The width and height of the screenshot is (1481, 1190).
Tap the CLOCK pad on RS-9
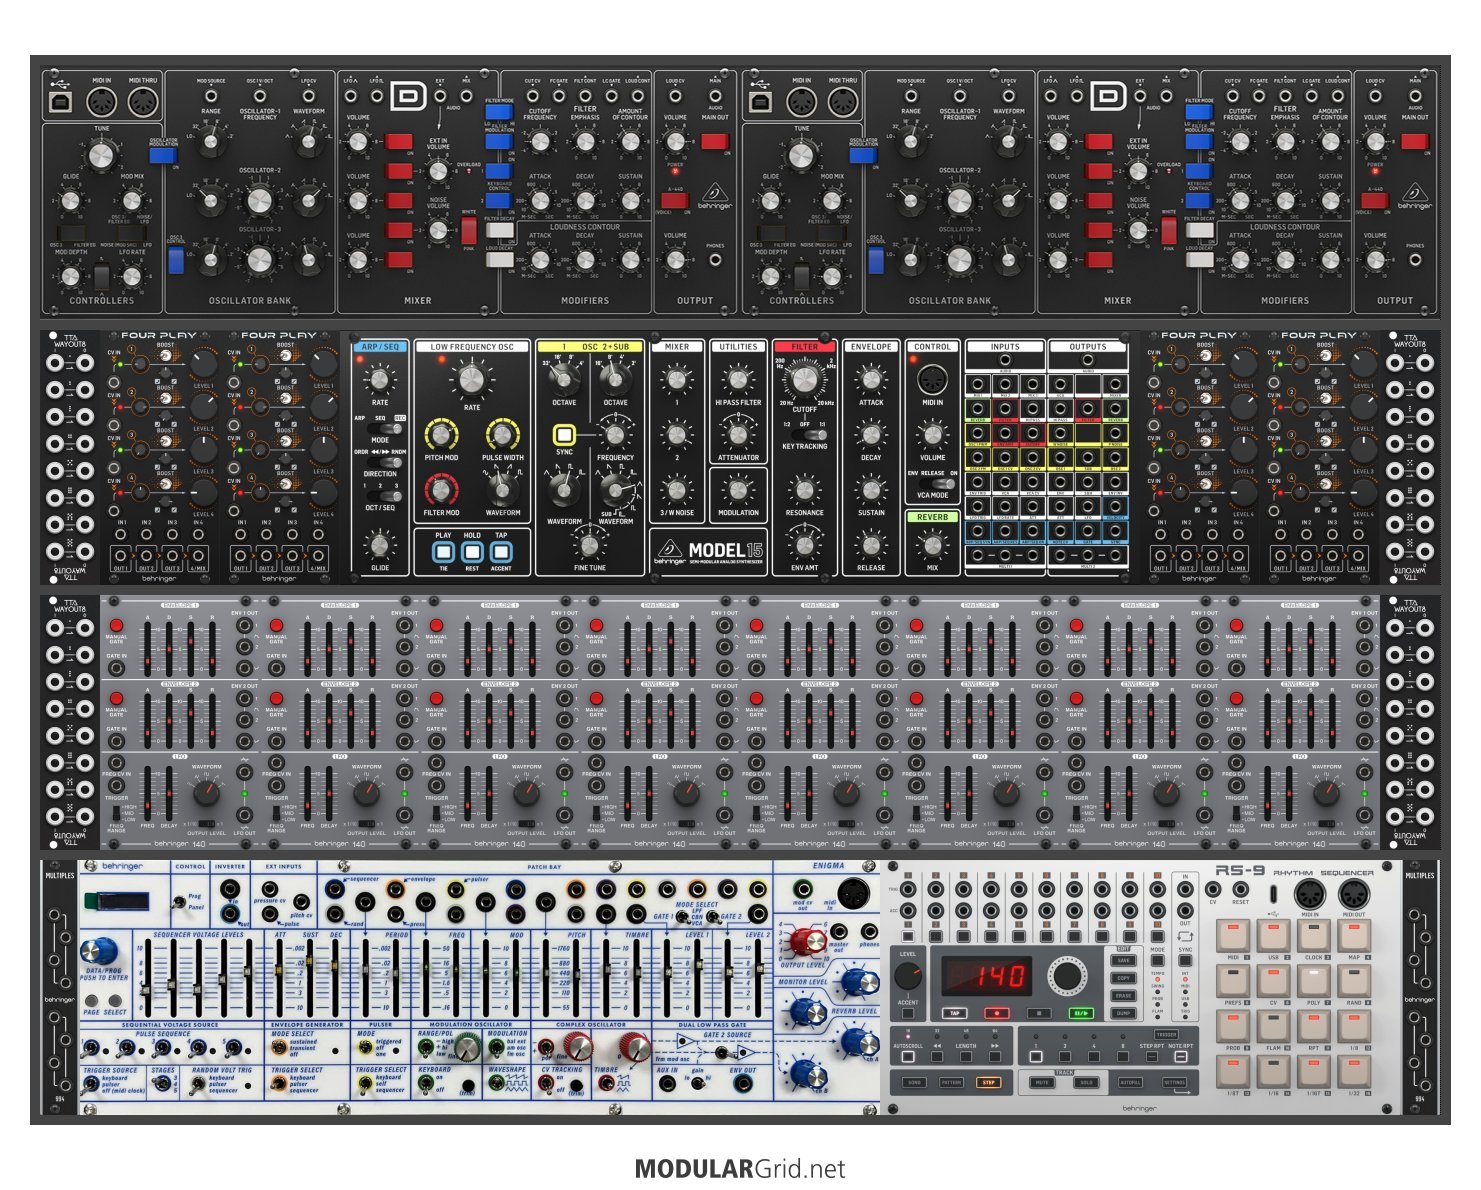(x=1313, y=937)
